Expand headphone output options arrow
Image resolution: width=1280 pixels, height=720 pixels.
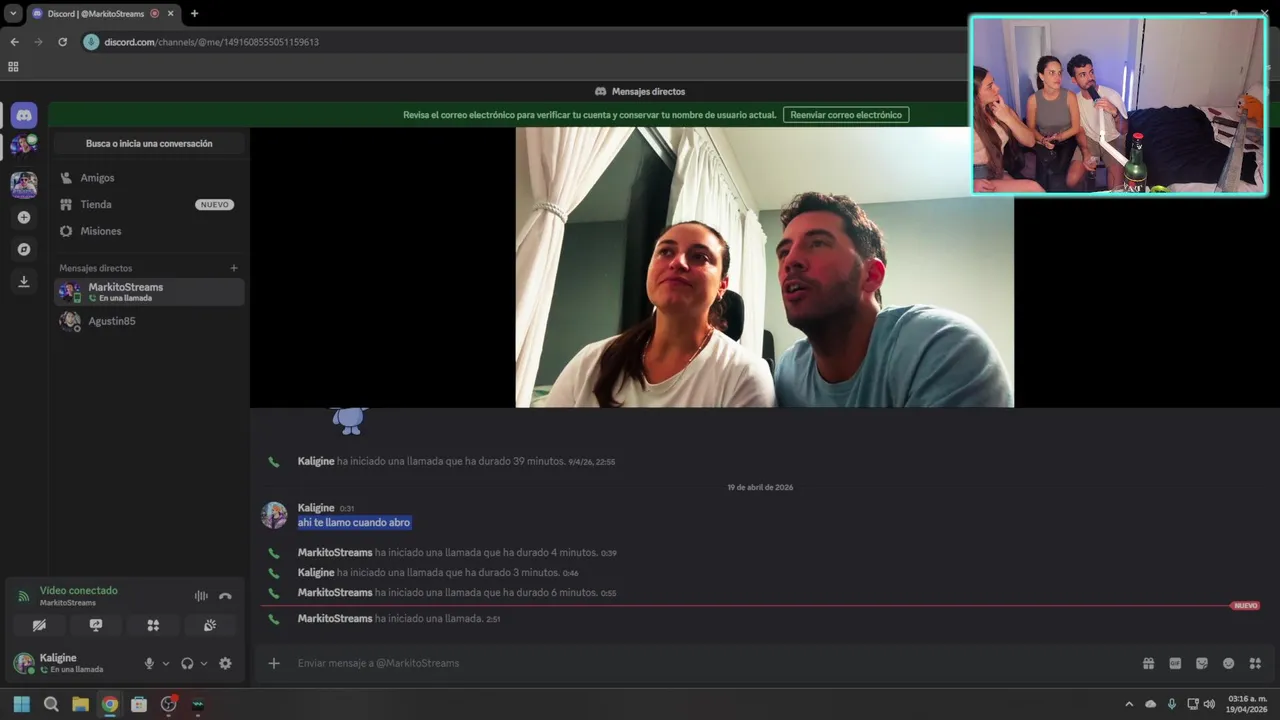204,663
